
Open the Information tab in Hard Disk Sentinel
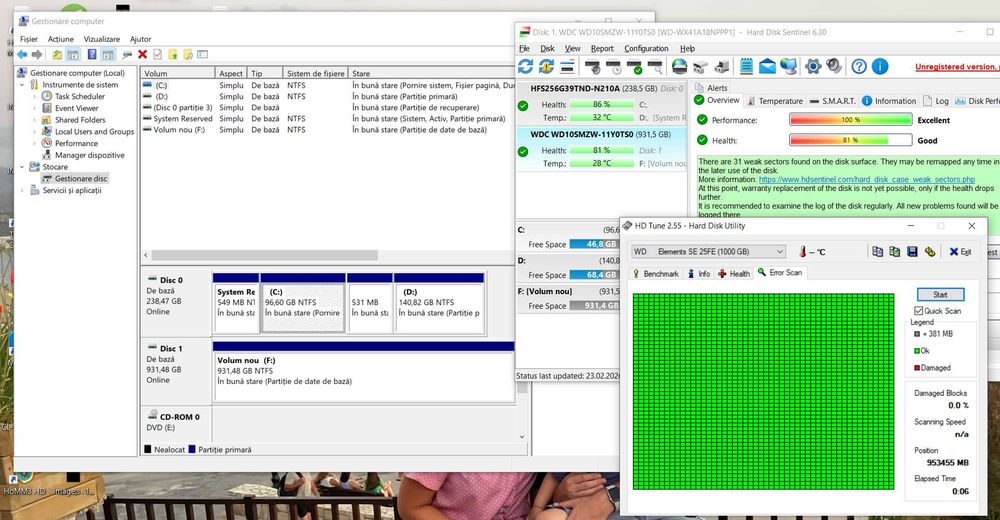[889, 101]
